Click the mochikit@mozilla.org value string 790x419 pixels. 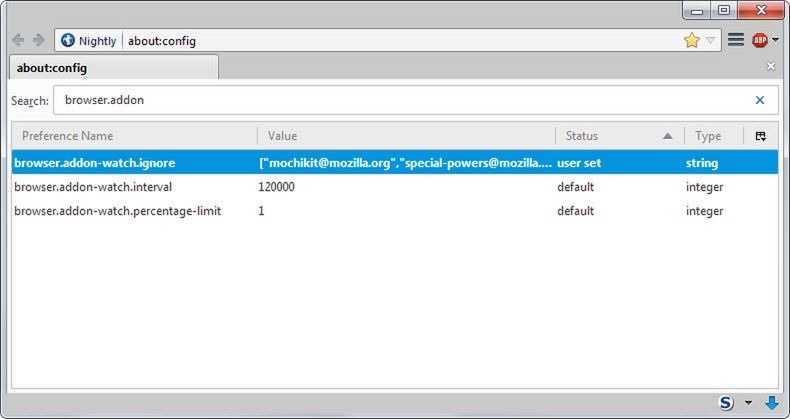point(405,163)
